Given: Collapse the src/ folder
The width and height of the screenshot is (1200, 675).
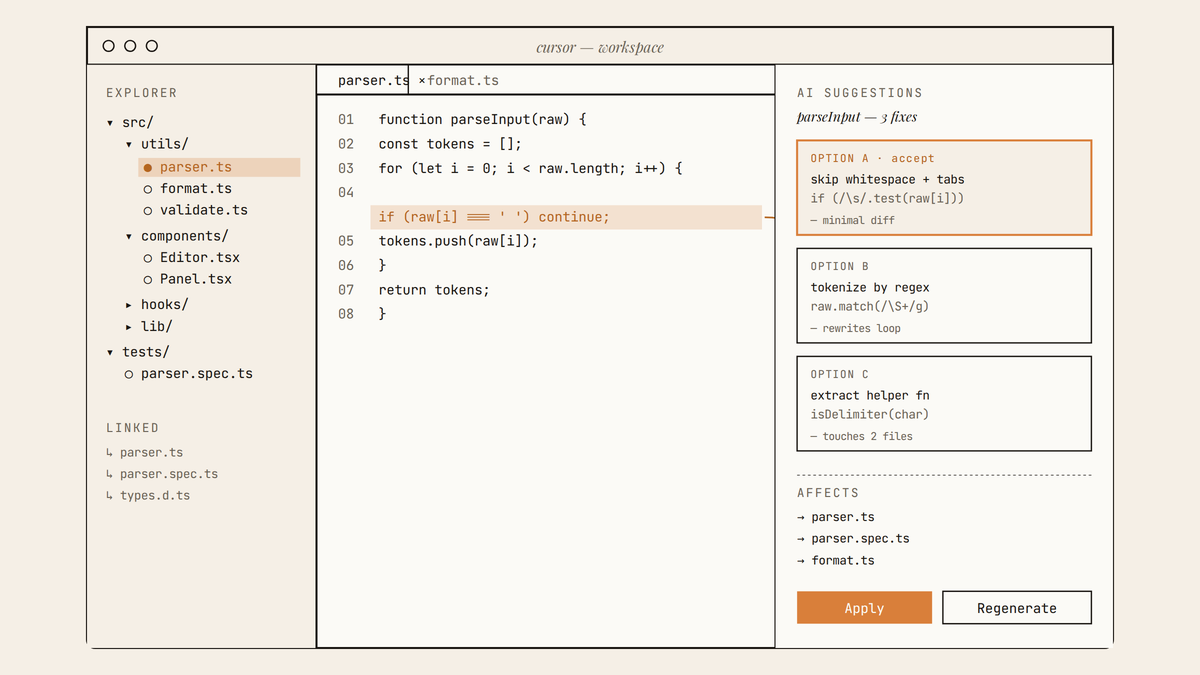Looking at the screenshot, I should 130,123.
